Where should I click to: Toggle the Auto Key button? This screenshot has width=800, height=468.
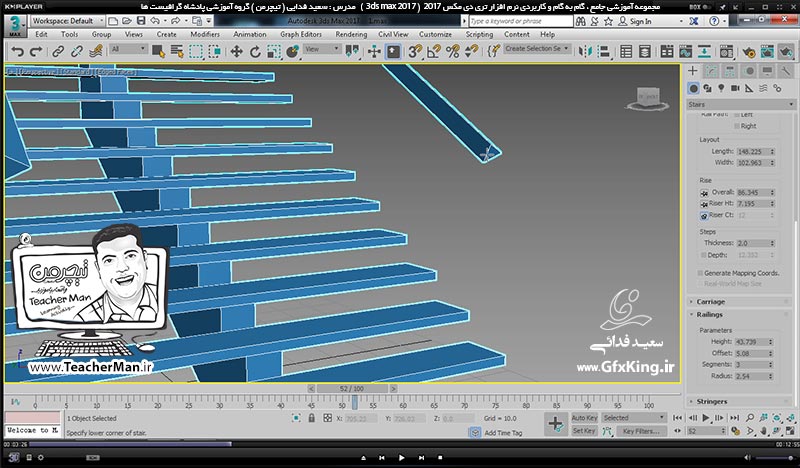pyautogui.click(x=584, y=417)
